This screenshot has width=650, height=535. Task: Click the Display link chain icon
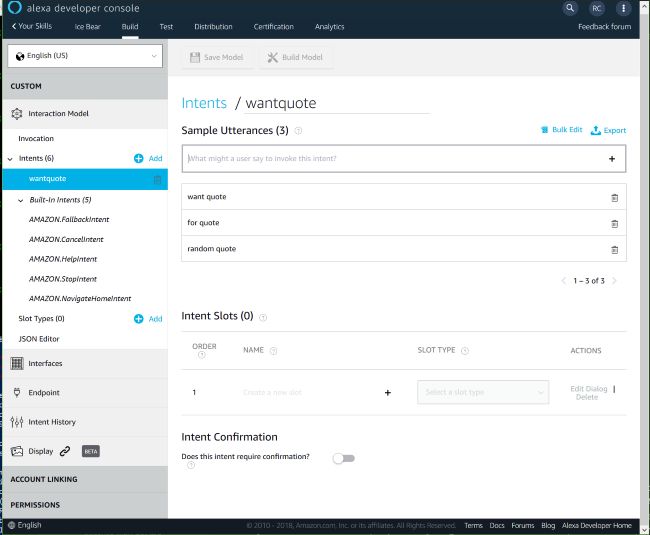coord(65,451)
